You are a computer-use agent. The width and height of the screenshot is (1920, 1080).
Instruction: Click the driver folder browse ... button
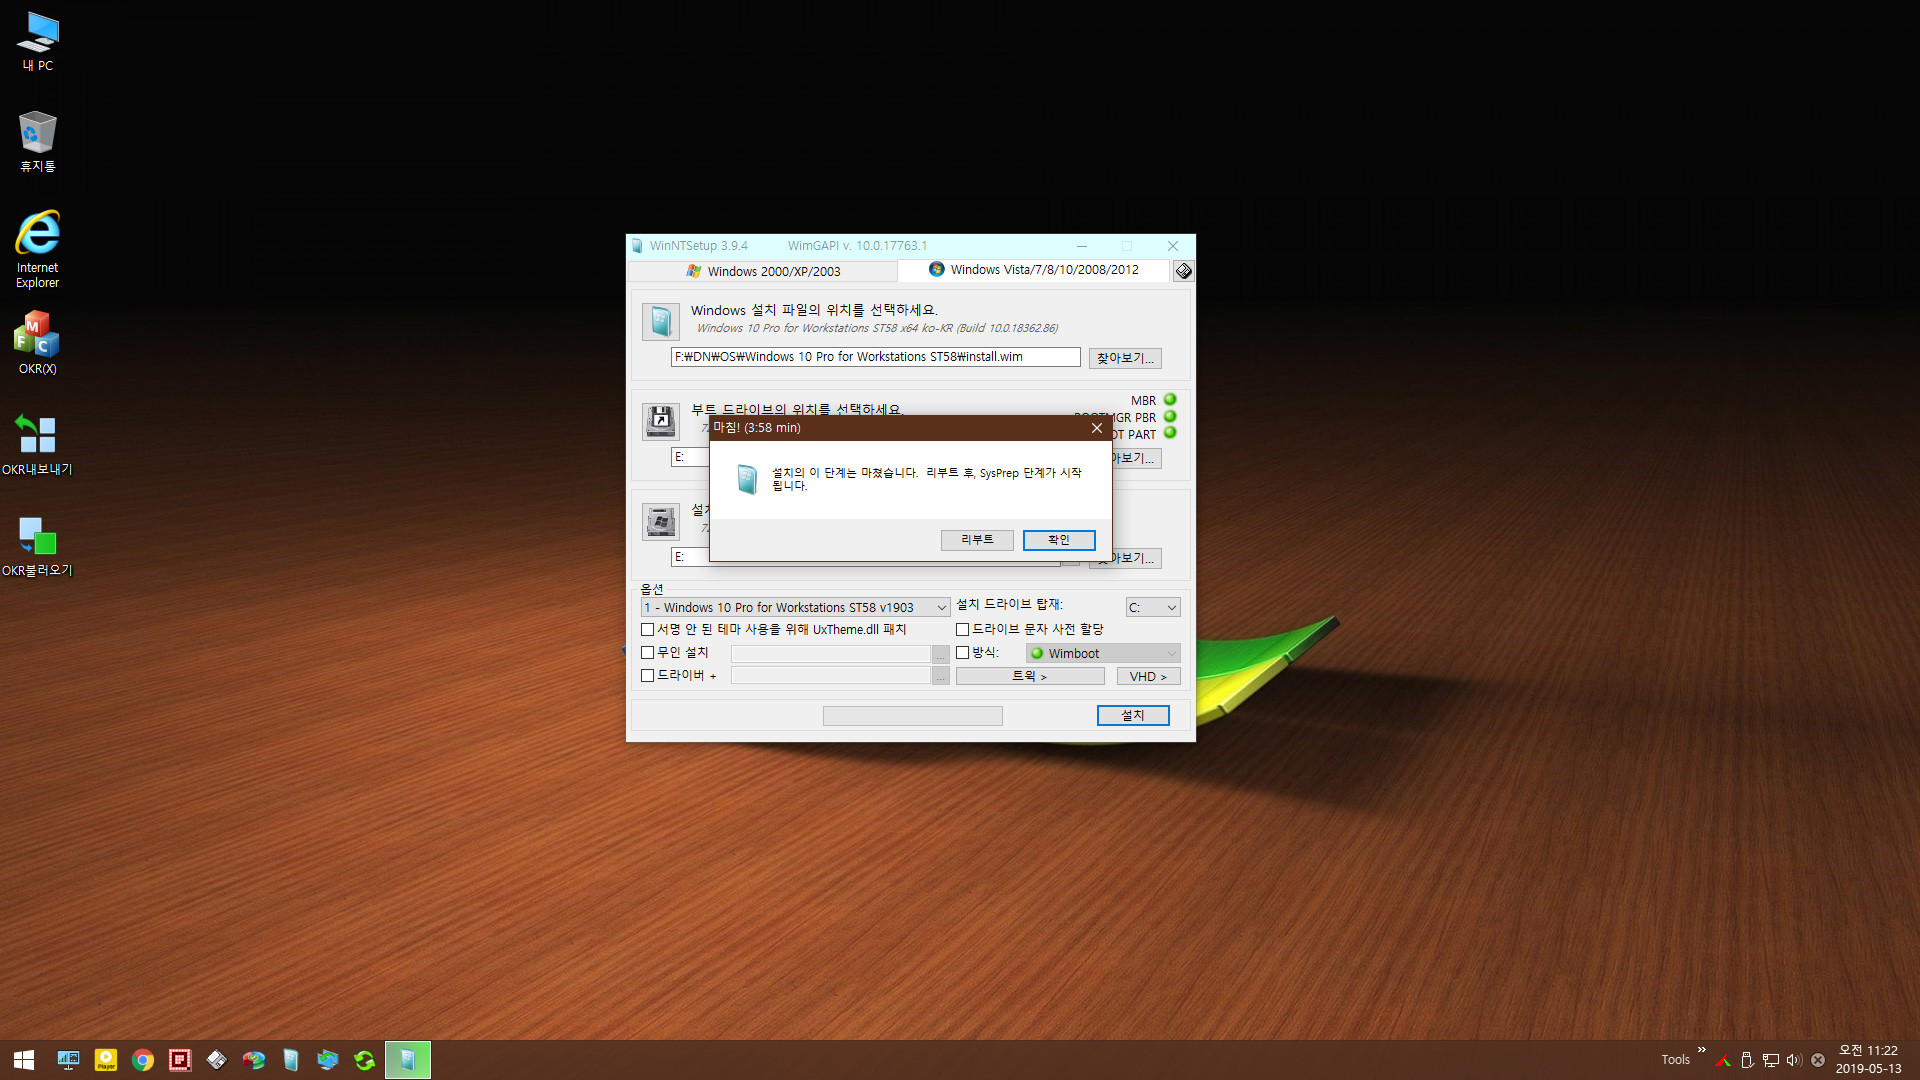[x=940, y=677]
